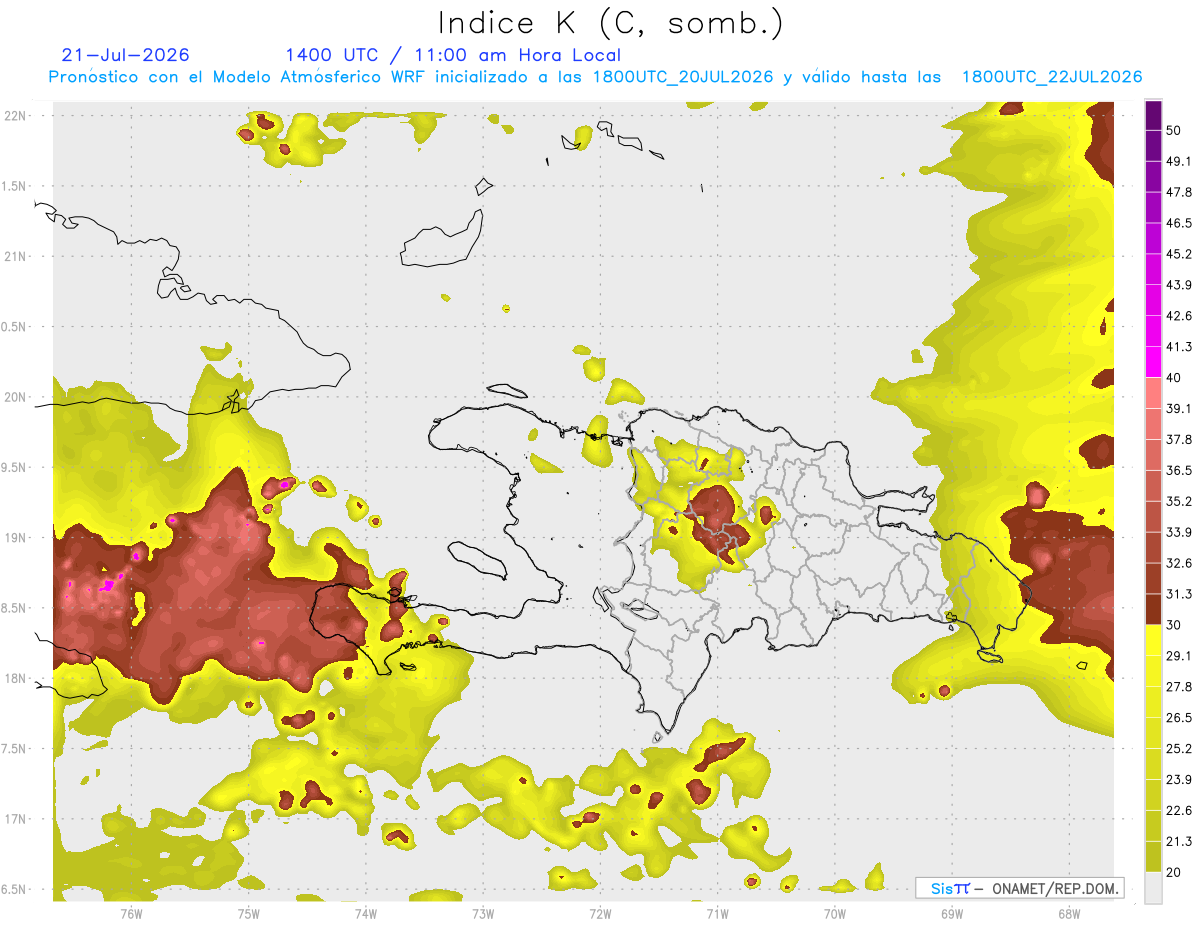Click the 'ONAMET/REP.DOM.' credit label
Viewport: 1200px width, 927px height.
(x=1057, y=888)
